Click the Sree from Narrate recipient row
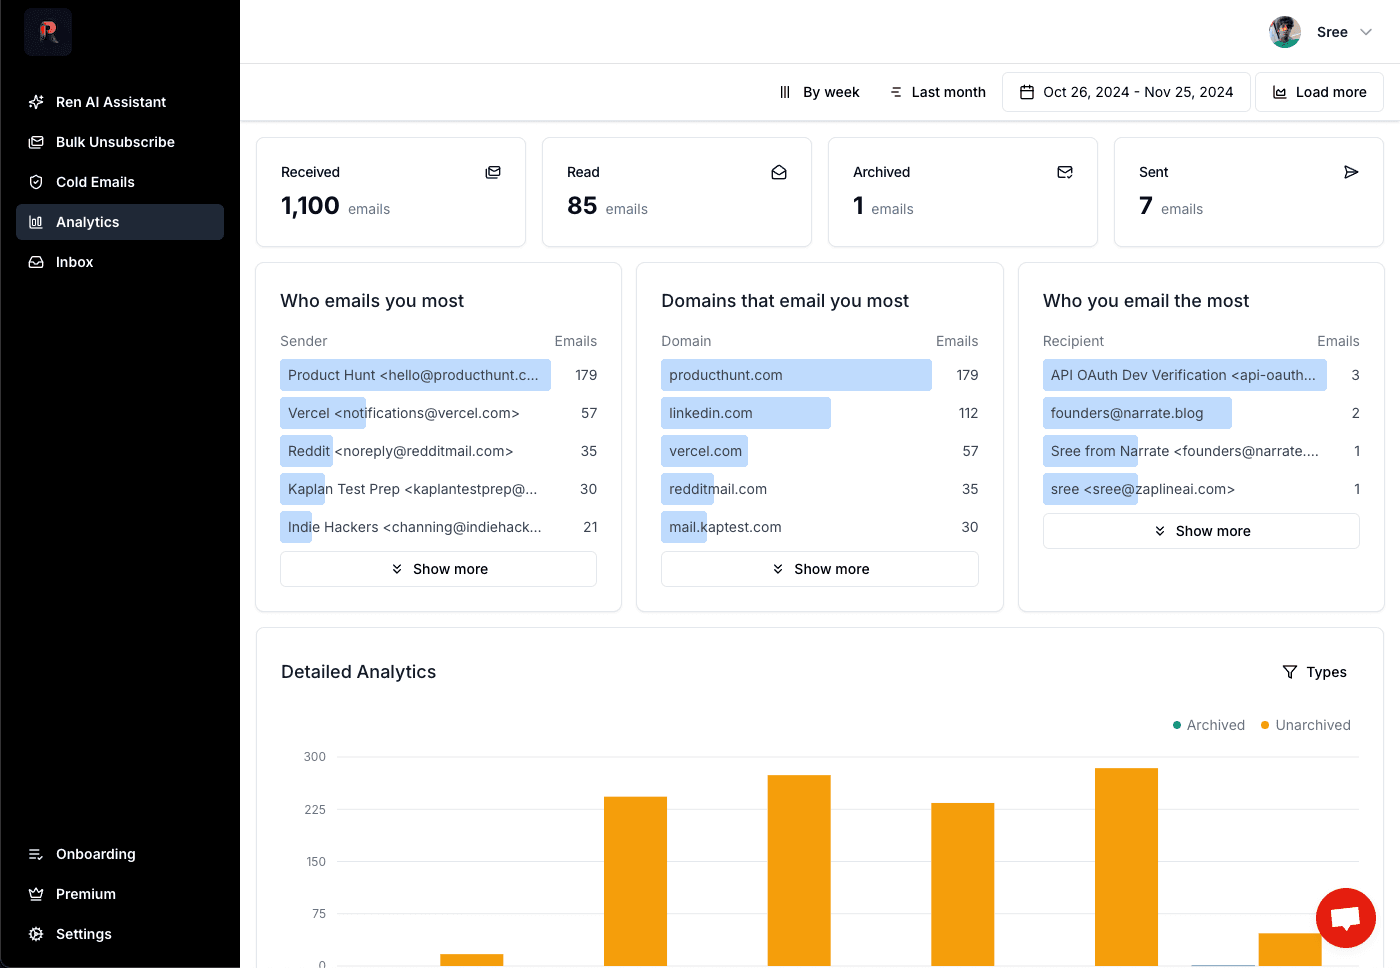 [1201, 451]
